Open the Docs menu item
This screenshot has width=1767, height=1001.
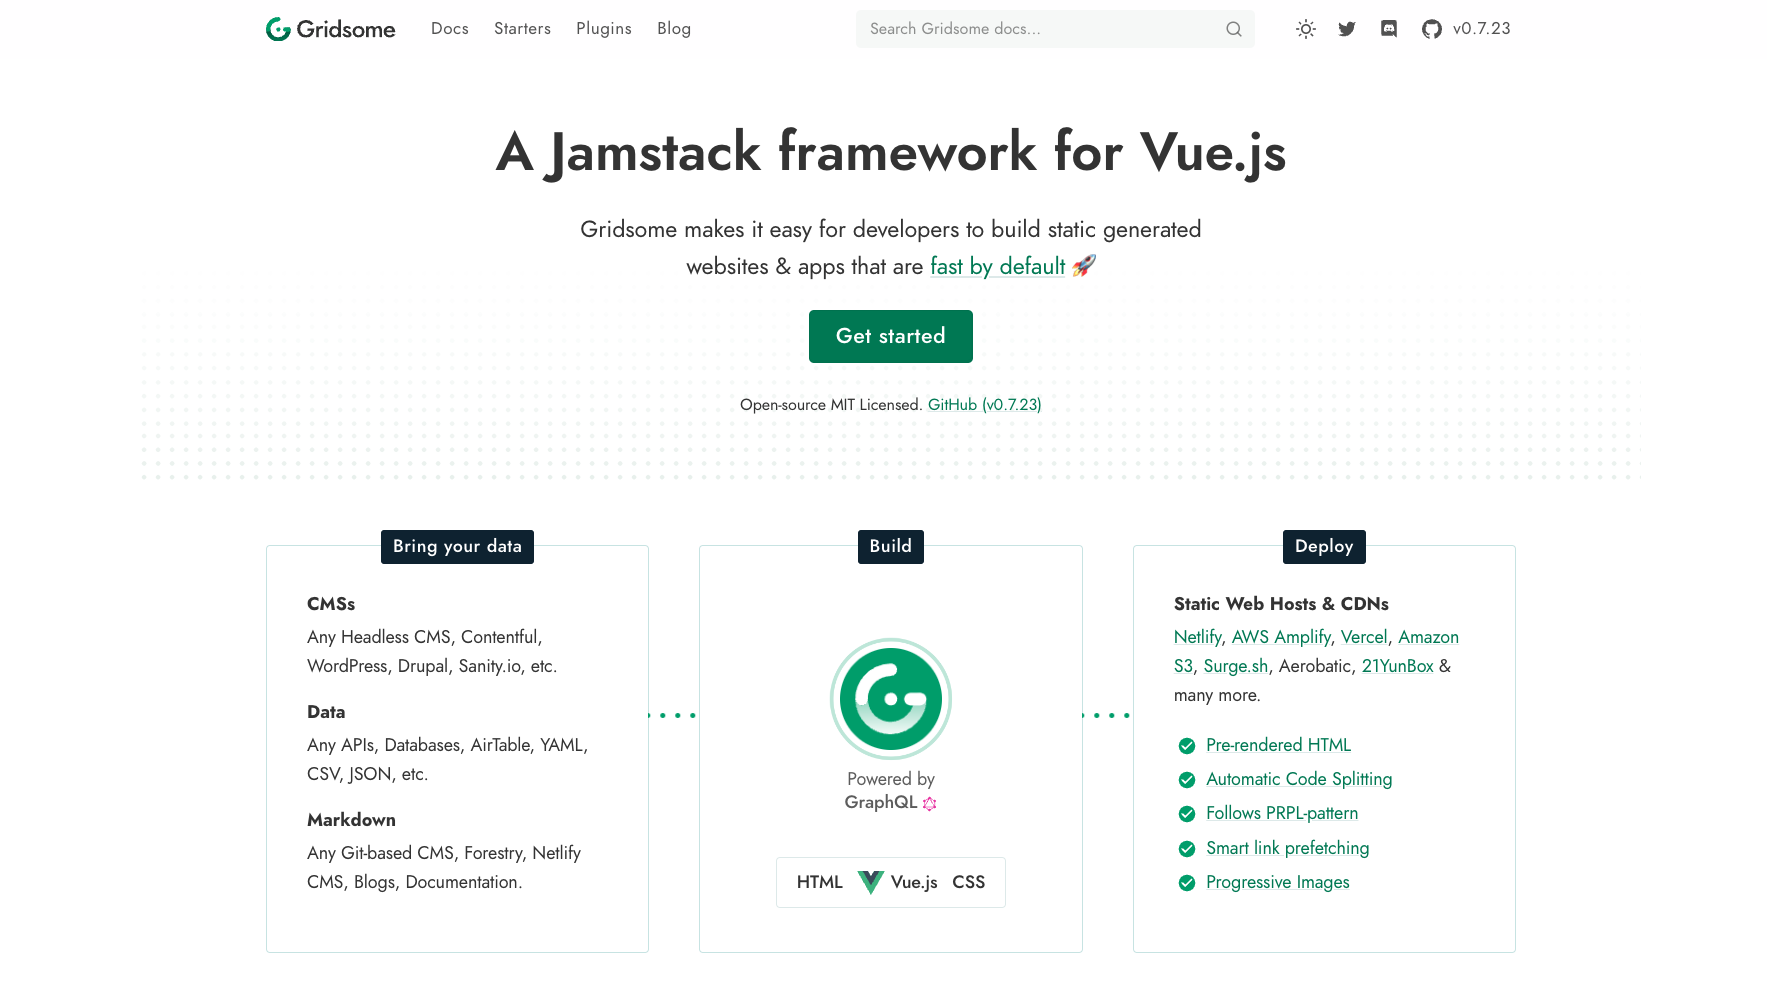(450, 29)
